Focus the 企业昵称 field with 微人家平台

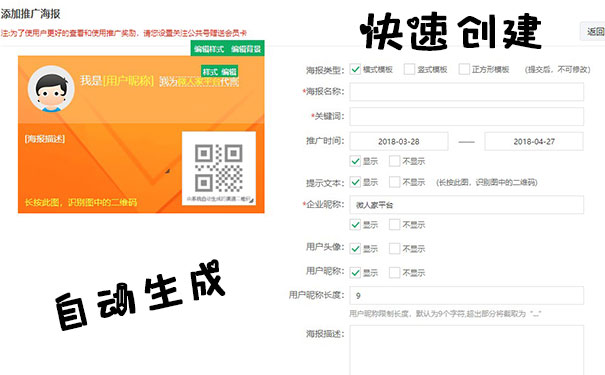466,205
